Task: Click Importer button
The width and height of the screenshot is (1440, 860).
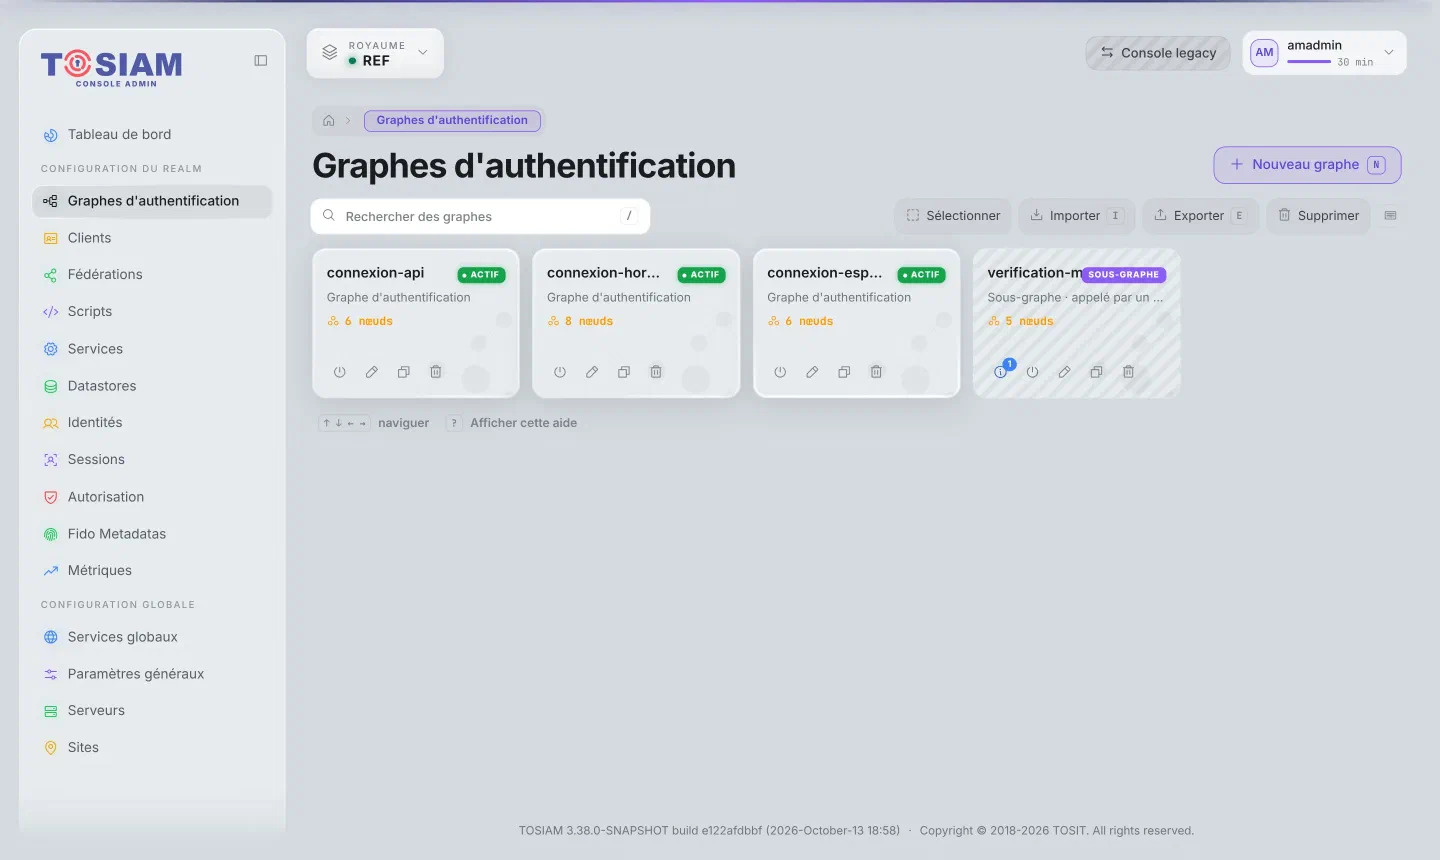Action: (1076, 216)
